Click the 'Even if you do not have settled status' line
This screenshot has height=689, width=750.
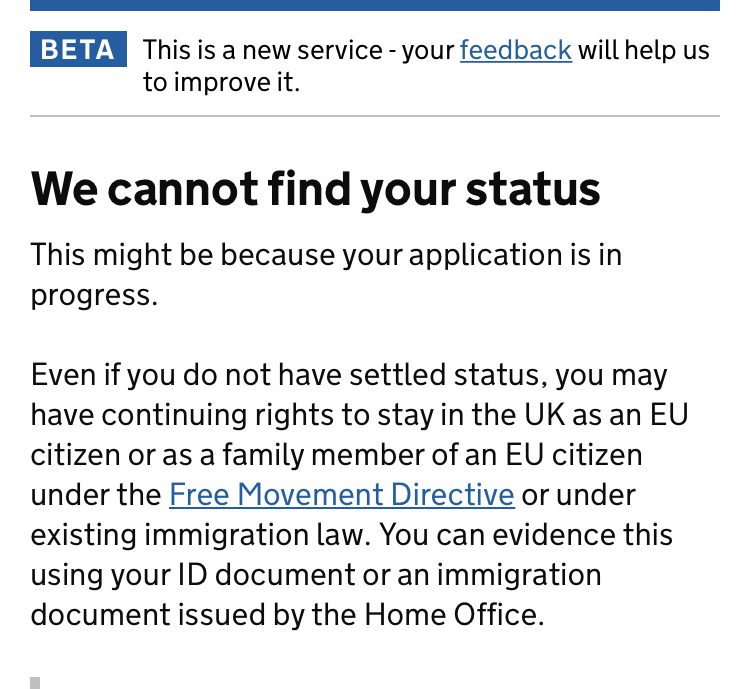pyautogui.click(x=349, y=376)
